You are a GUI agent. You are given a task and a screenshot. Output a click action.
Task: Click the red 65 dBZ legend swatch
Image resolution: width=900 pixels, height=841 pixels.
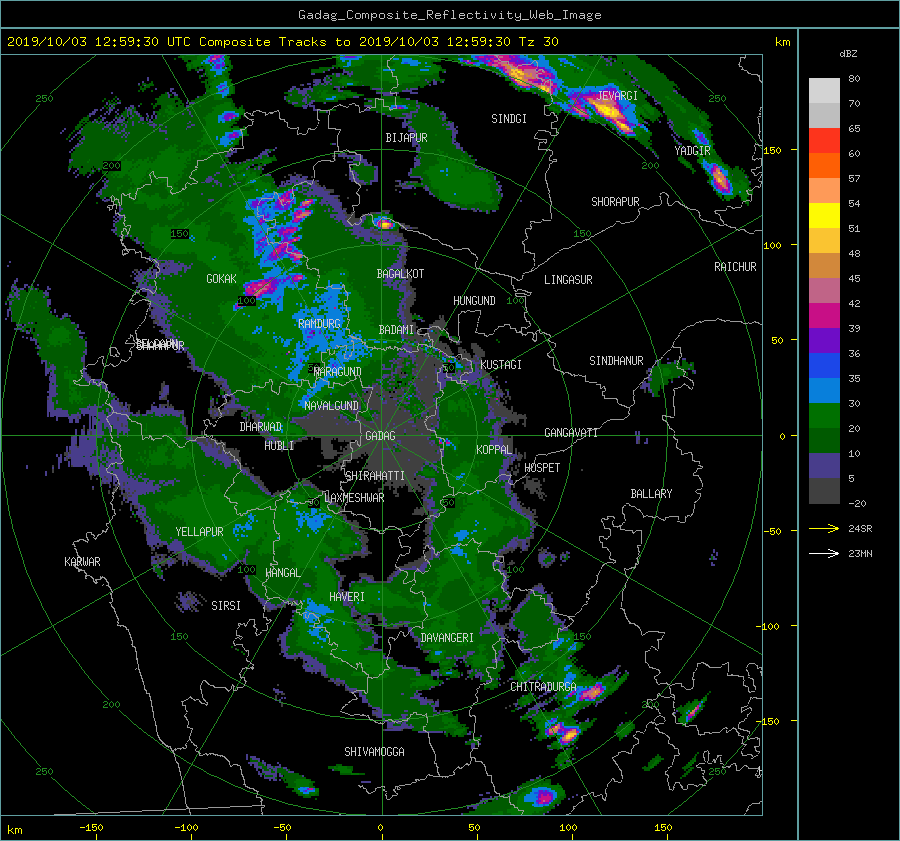point(824,140)
